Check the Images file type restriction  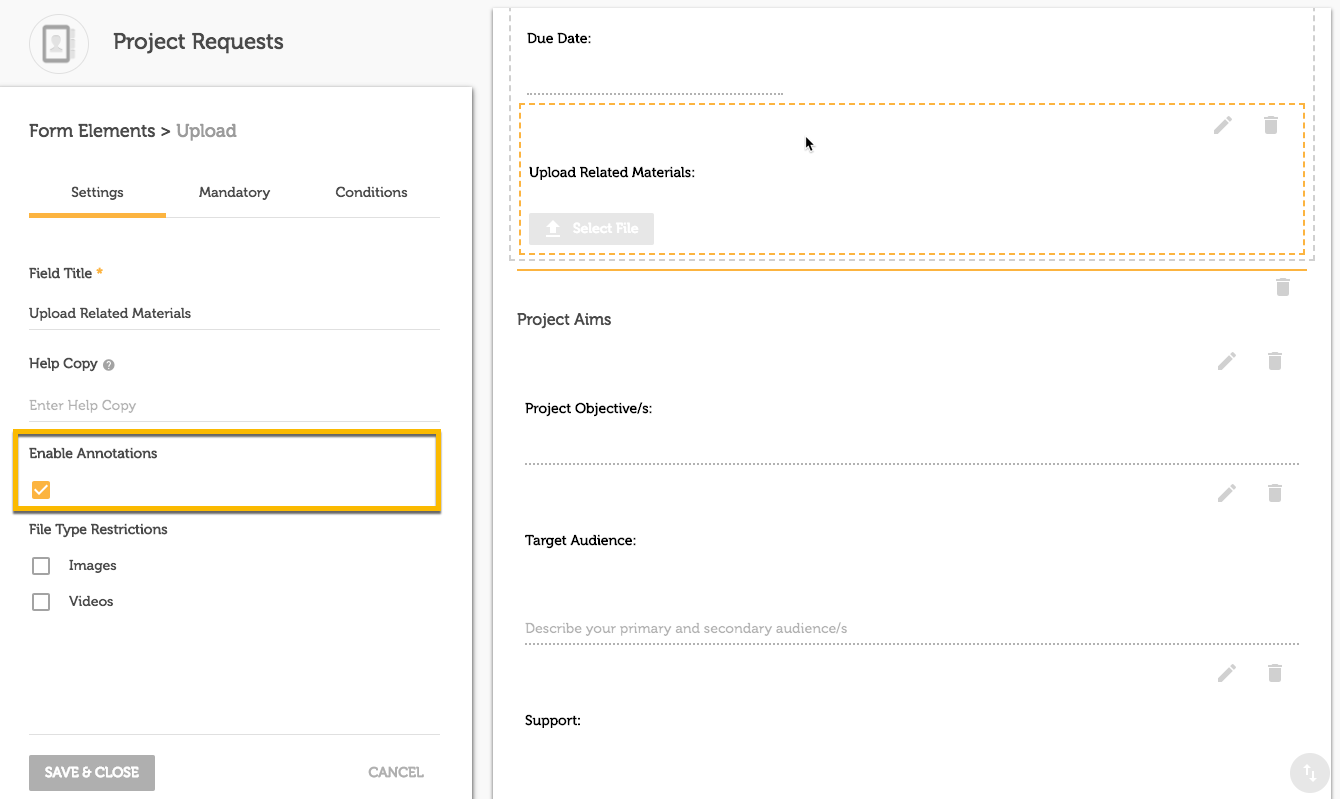point(41,566)
